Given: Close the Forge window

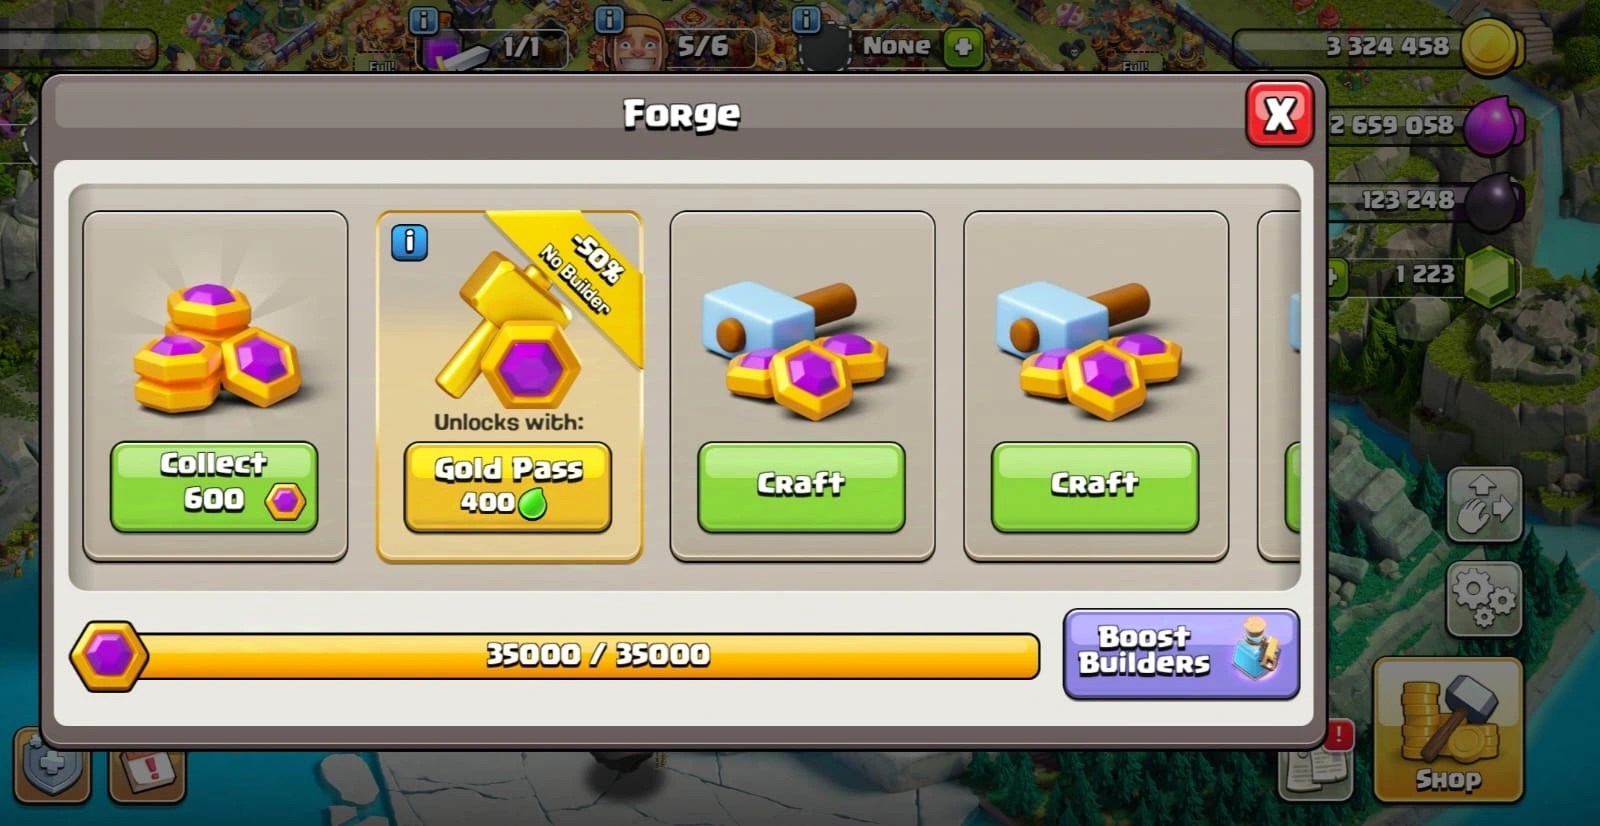Looking at the screenshot, I should point(1279,114).
